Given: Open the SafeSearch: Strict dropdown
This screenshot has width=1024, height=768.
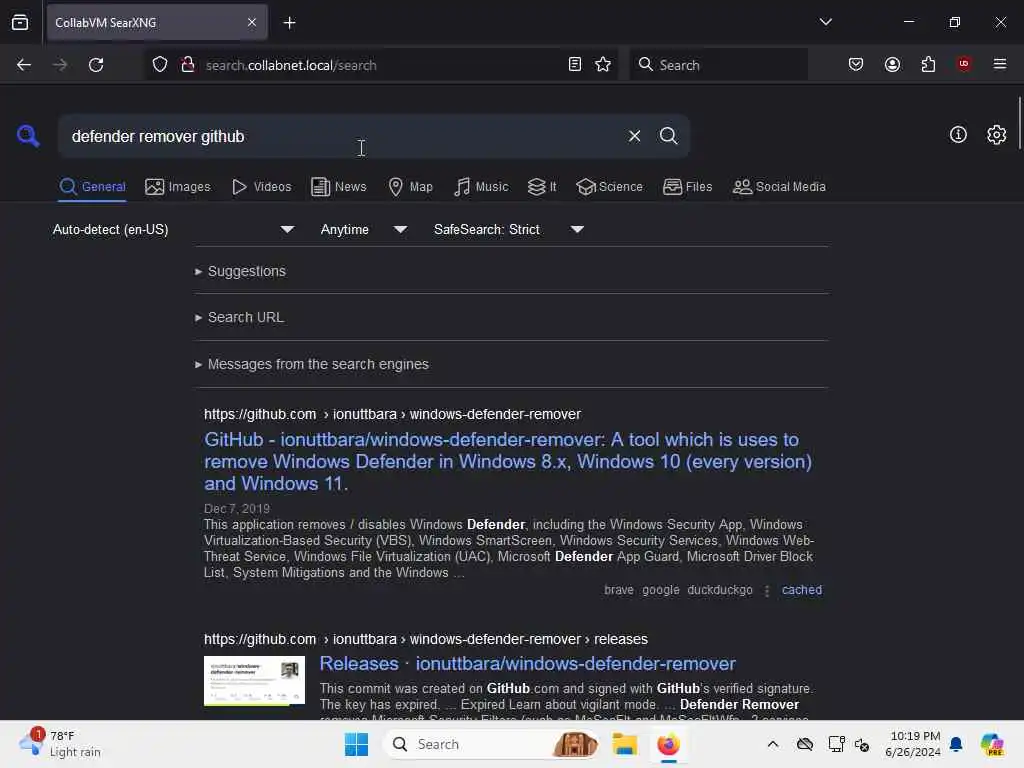Looking at the screenshot, I should (x=508, y=230).
